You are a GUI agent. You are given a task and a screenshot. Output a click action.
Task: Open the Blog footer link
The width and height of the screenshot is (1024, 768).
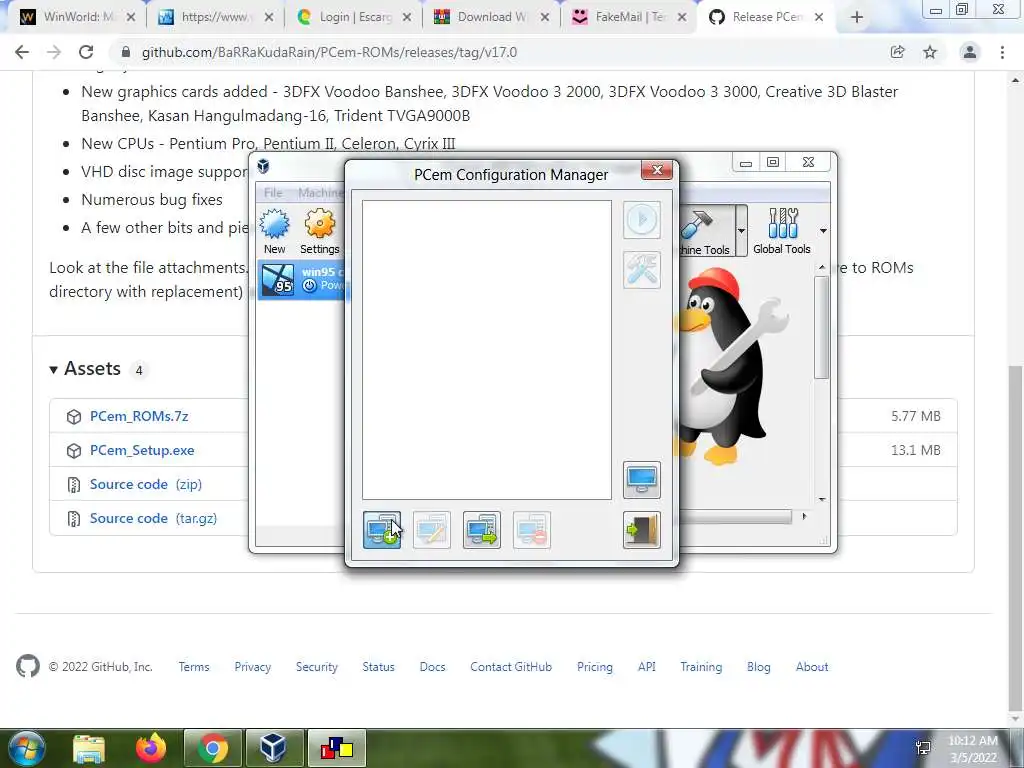[759, 667]
